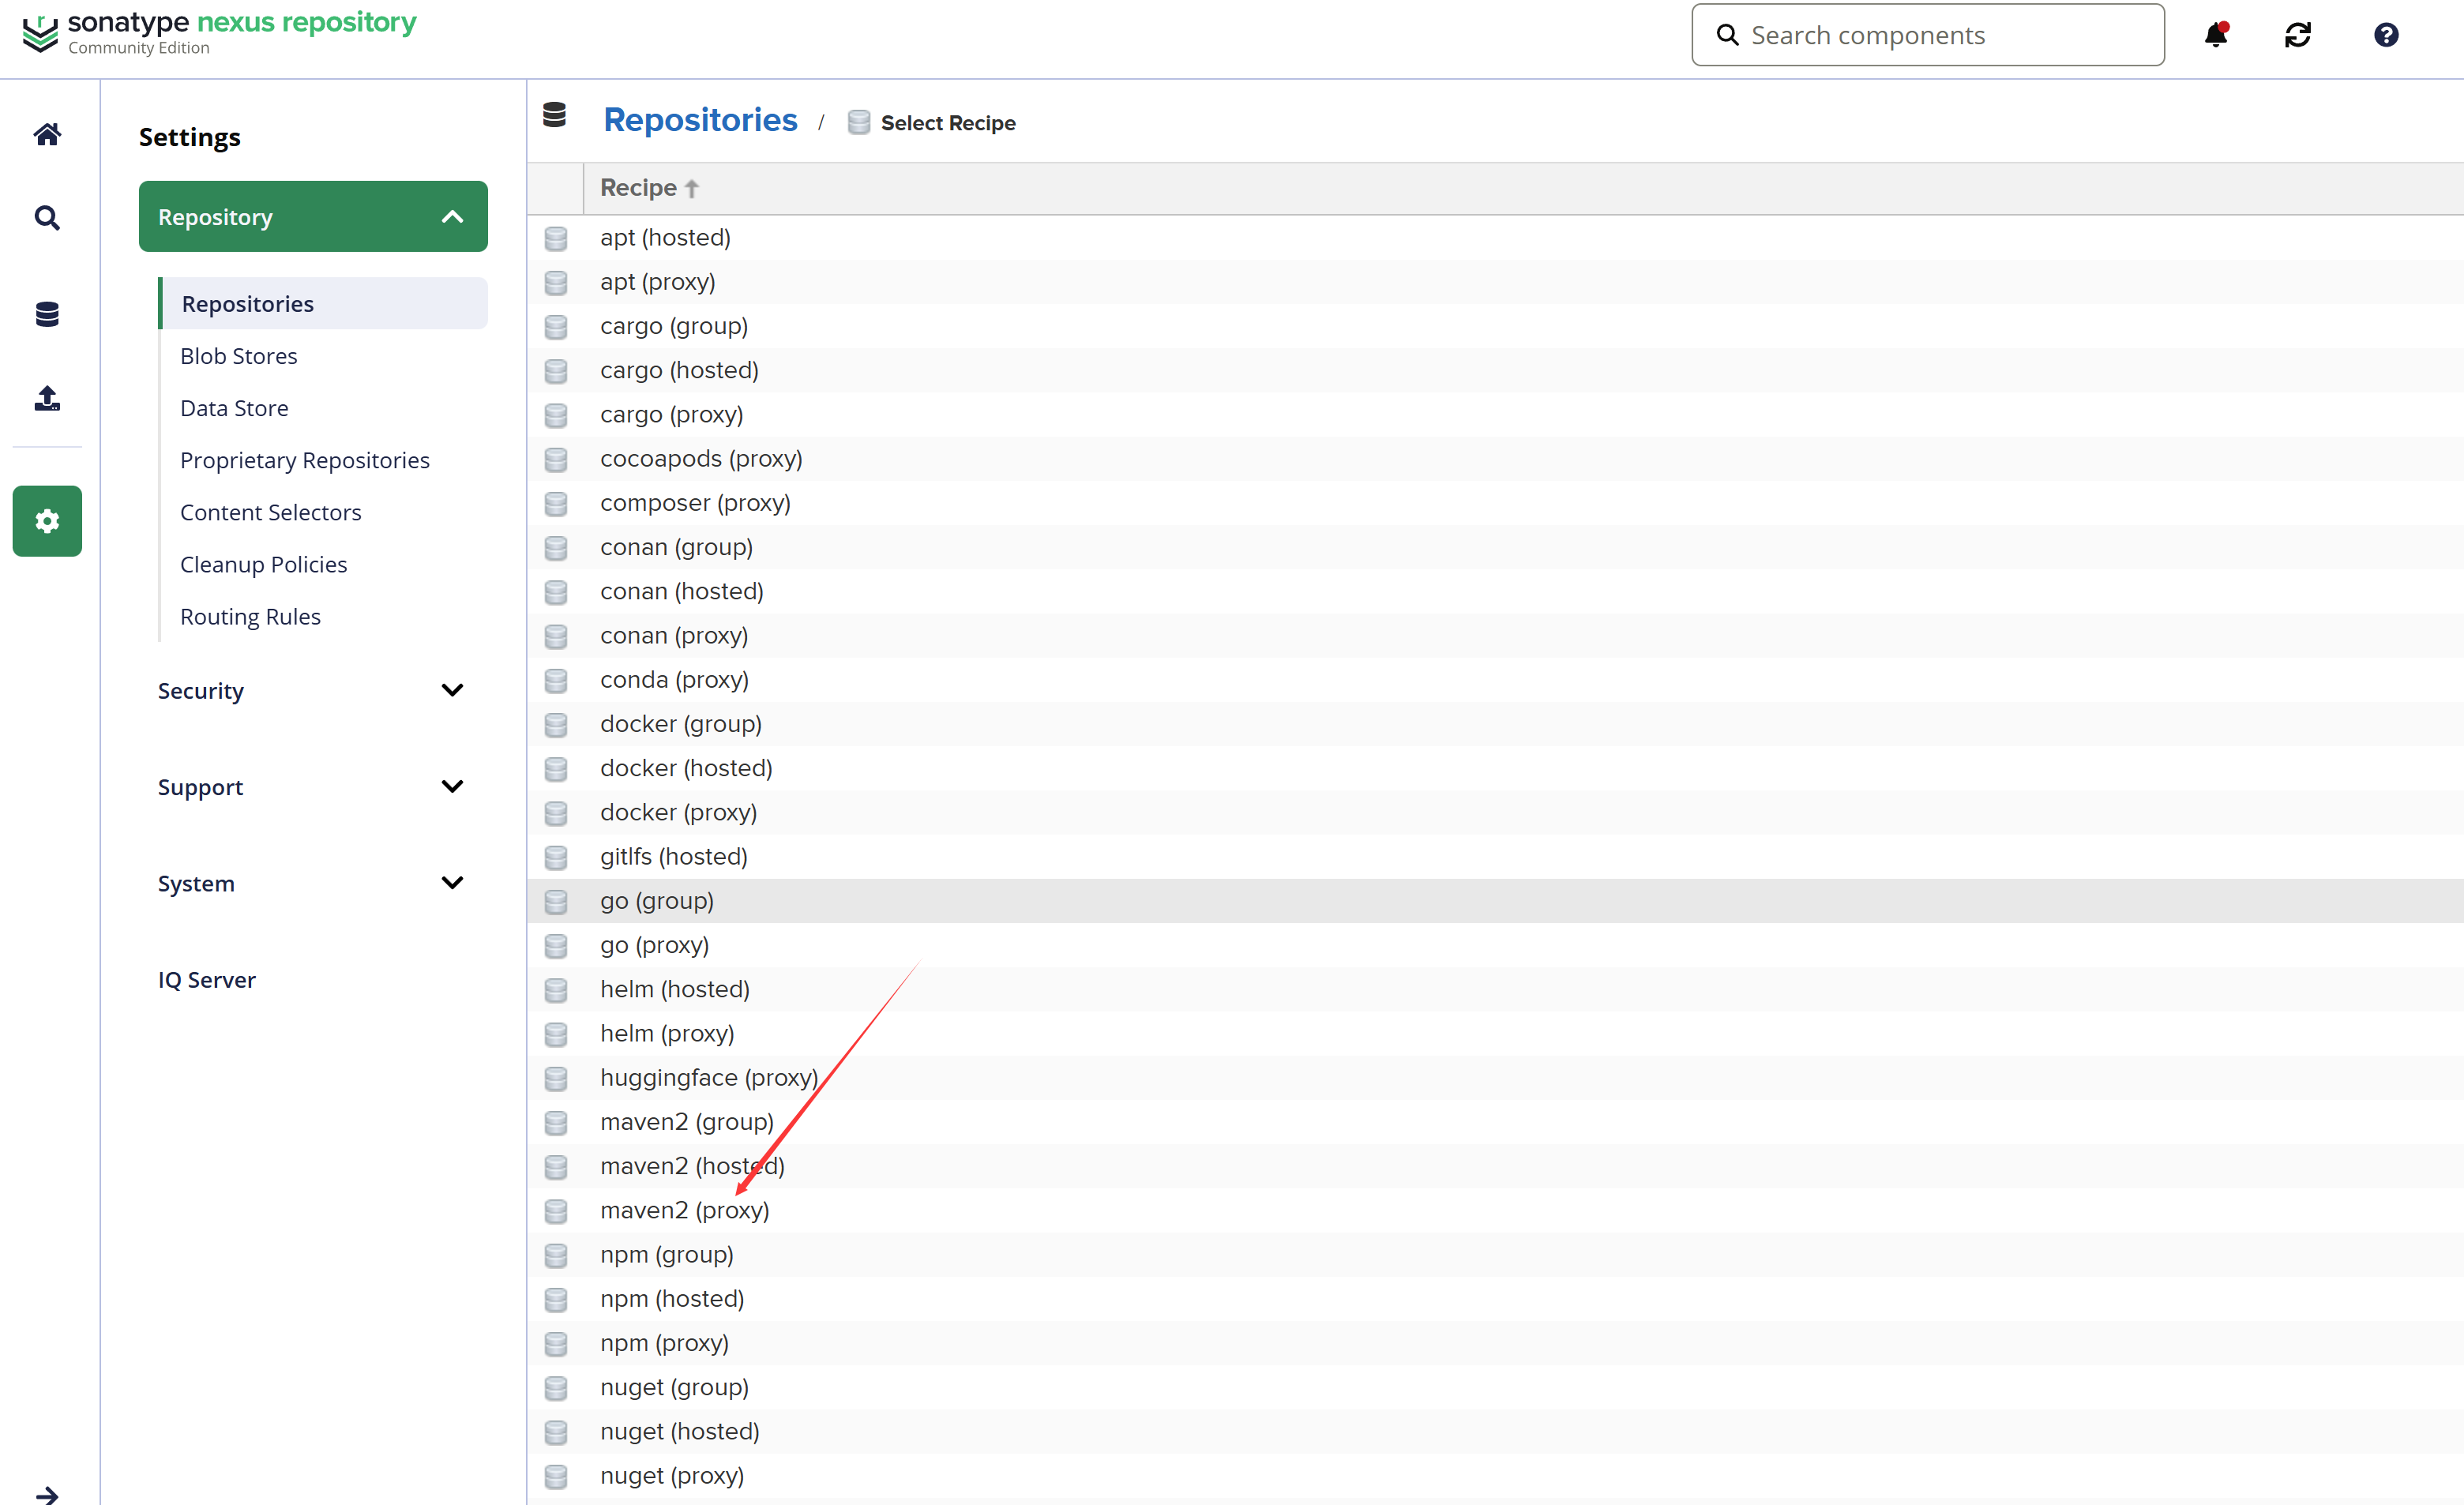Click the Repositories breadcrumb link

click(700, 120)
